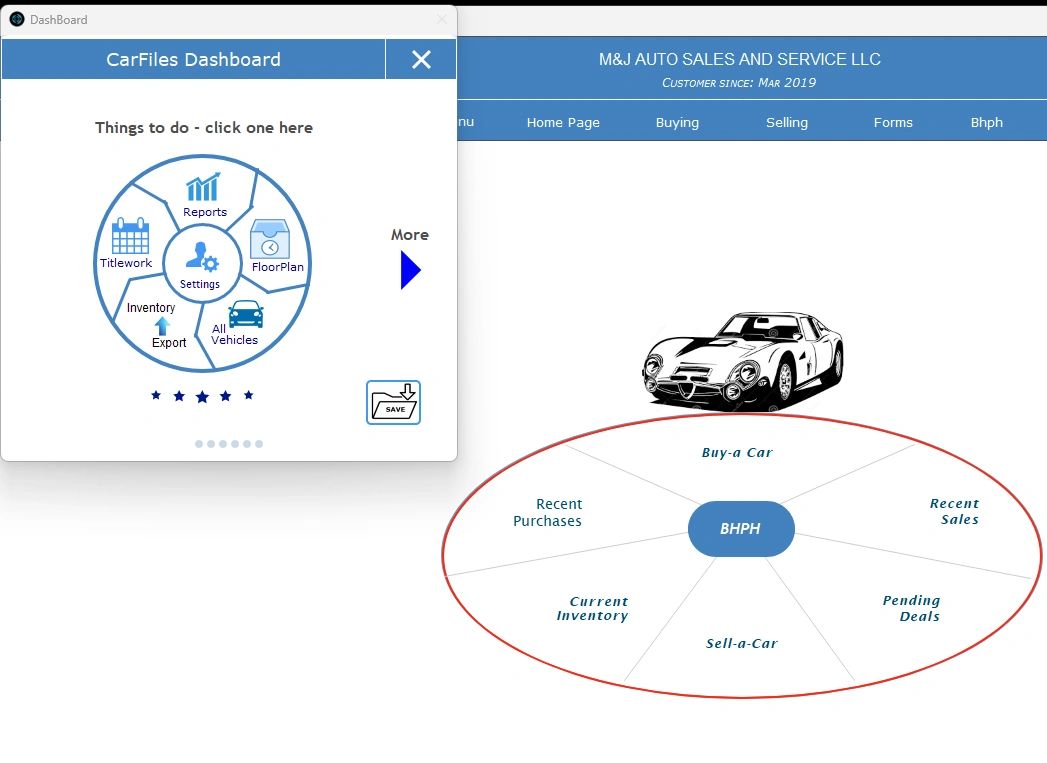Open the Forms menu
Screen dimensions: 1047x763
[x=893, y=122]
